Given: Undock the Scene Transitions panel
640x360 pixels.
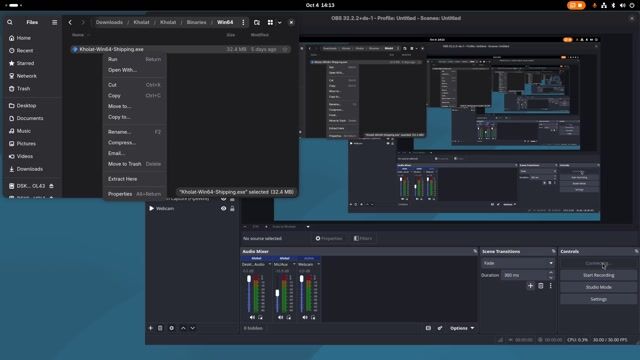Looking at the screenshot, I should [553, 251].
